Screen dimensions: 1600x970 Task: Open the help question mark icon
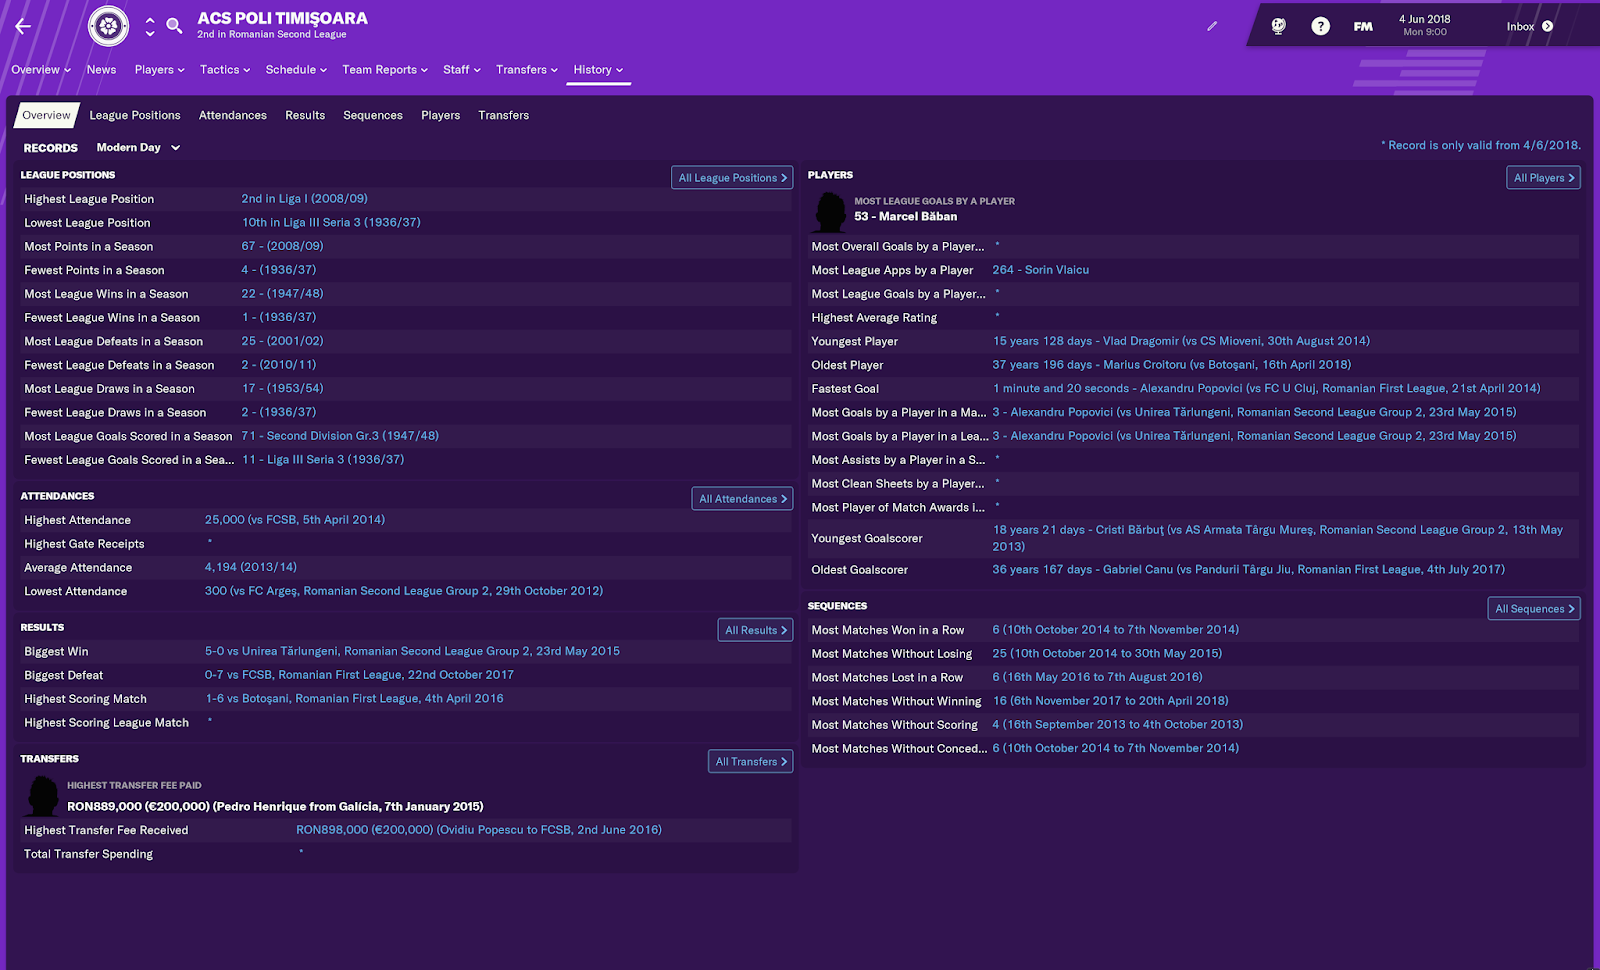pyautogui.click(x=1320, y=26)
